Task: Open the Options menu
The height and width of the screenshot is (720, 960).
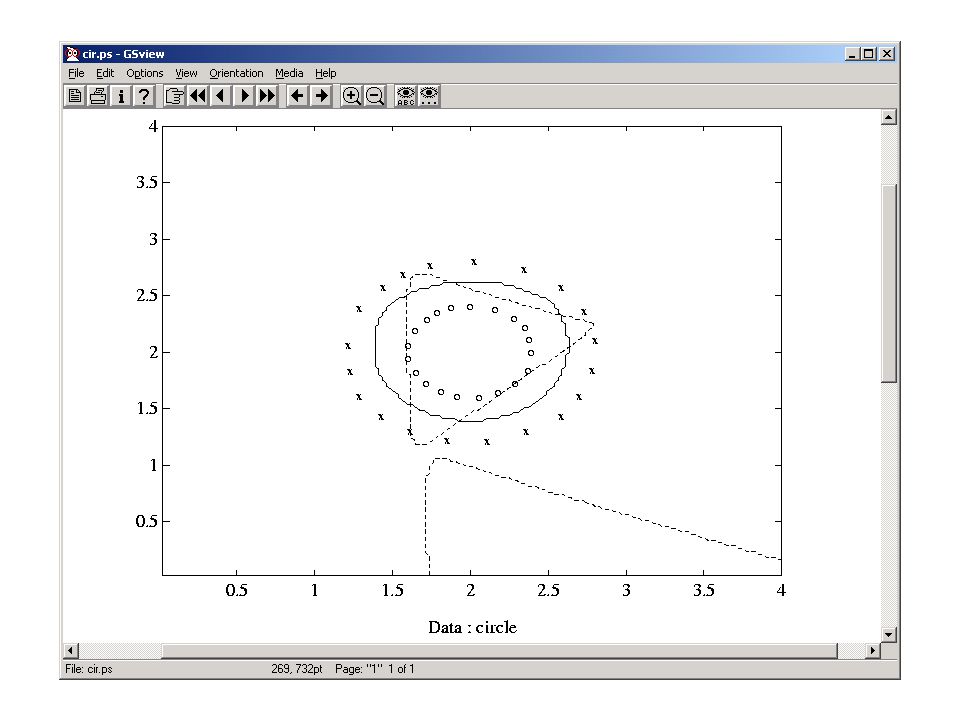Action: 144,73
